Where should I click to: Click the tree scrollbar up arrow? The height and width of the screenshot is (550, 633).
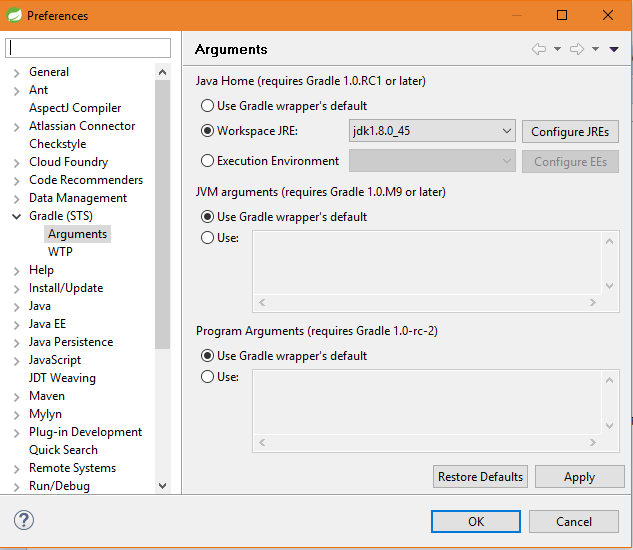click(162, 72)
